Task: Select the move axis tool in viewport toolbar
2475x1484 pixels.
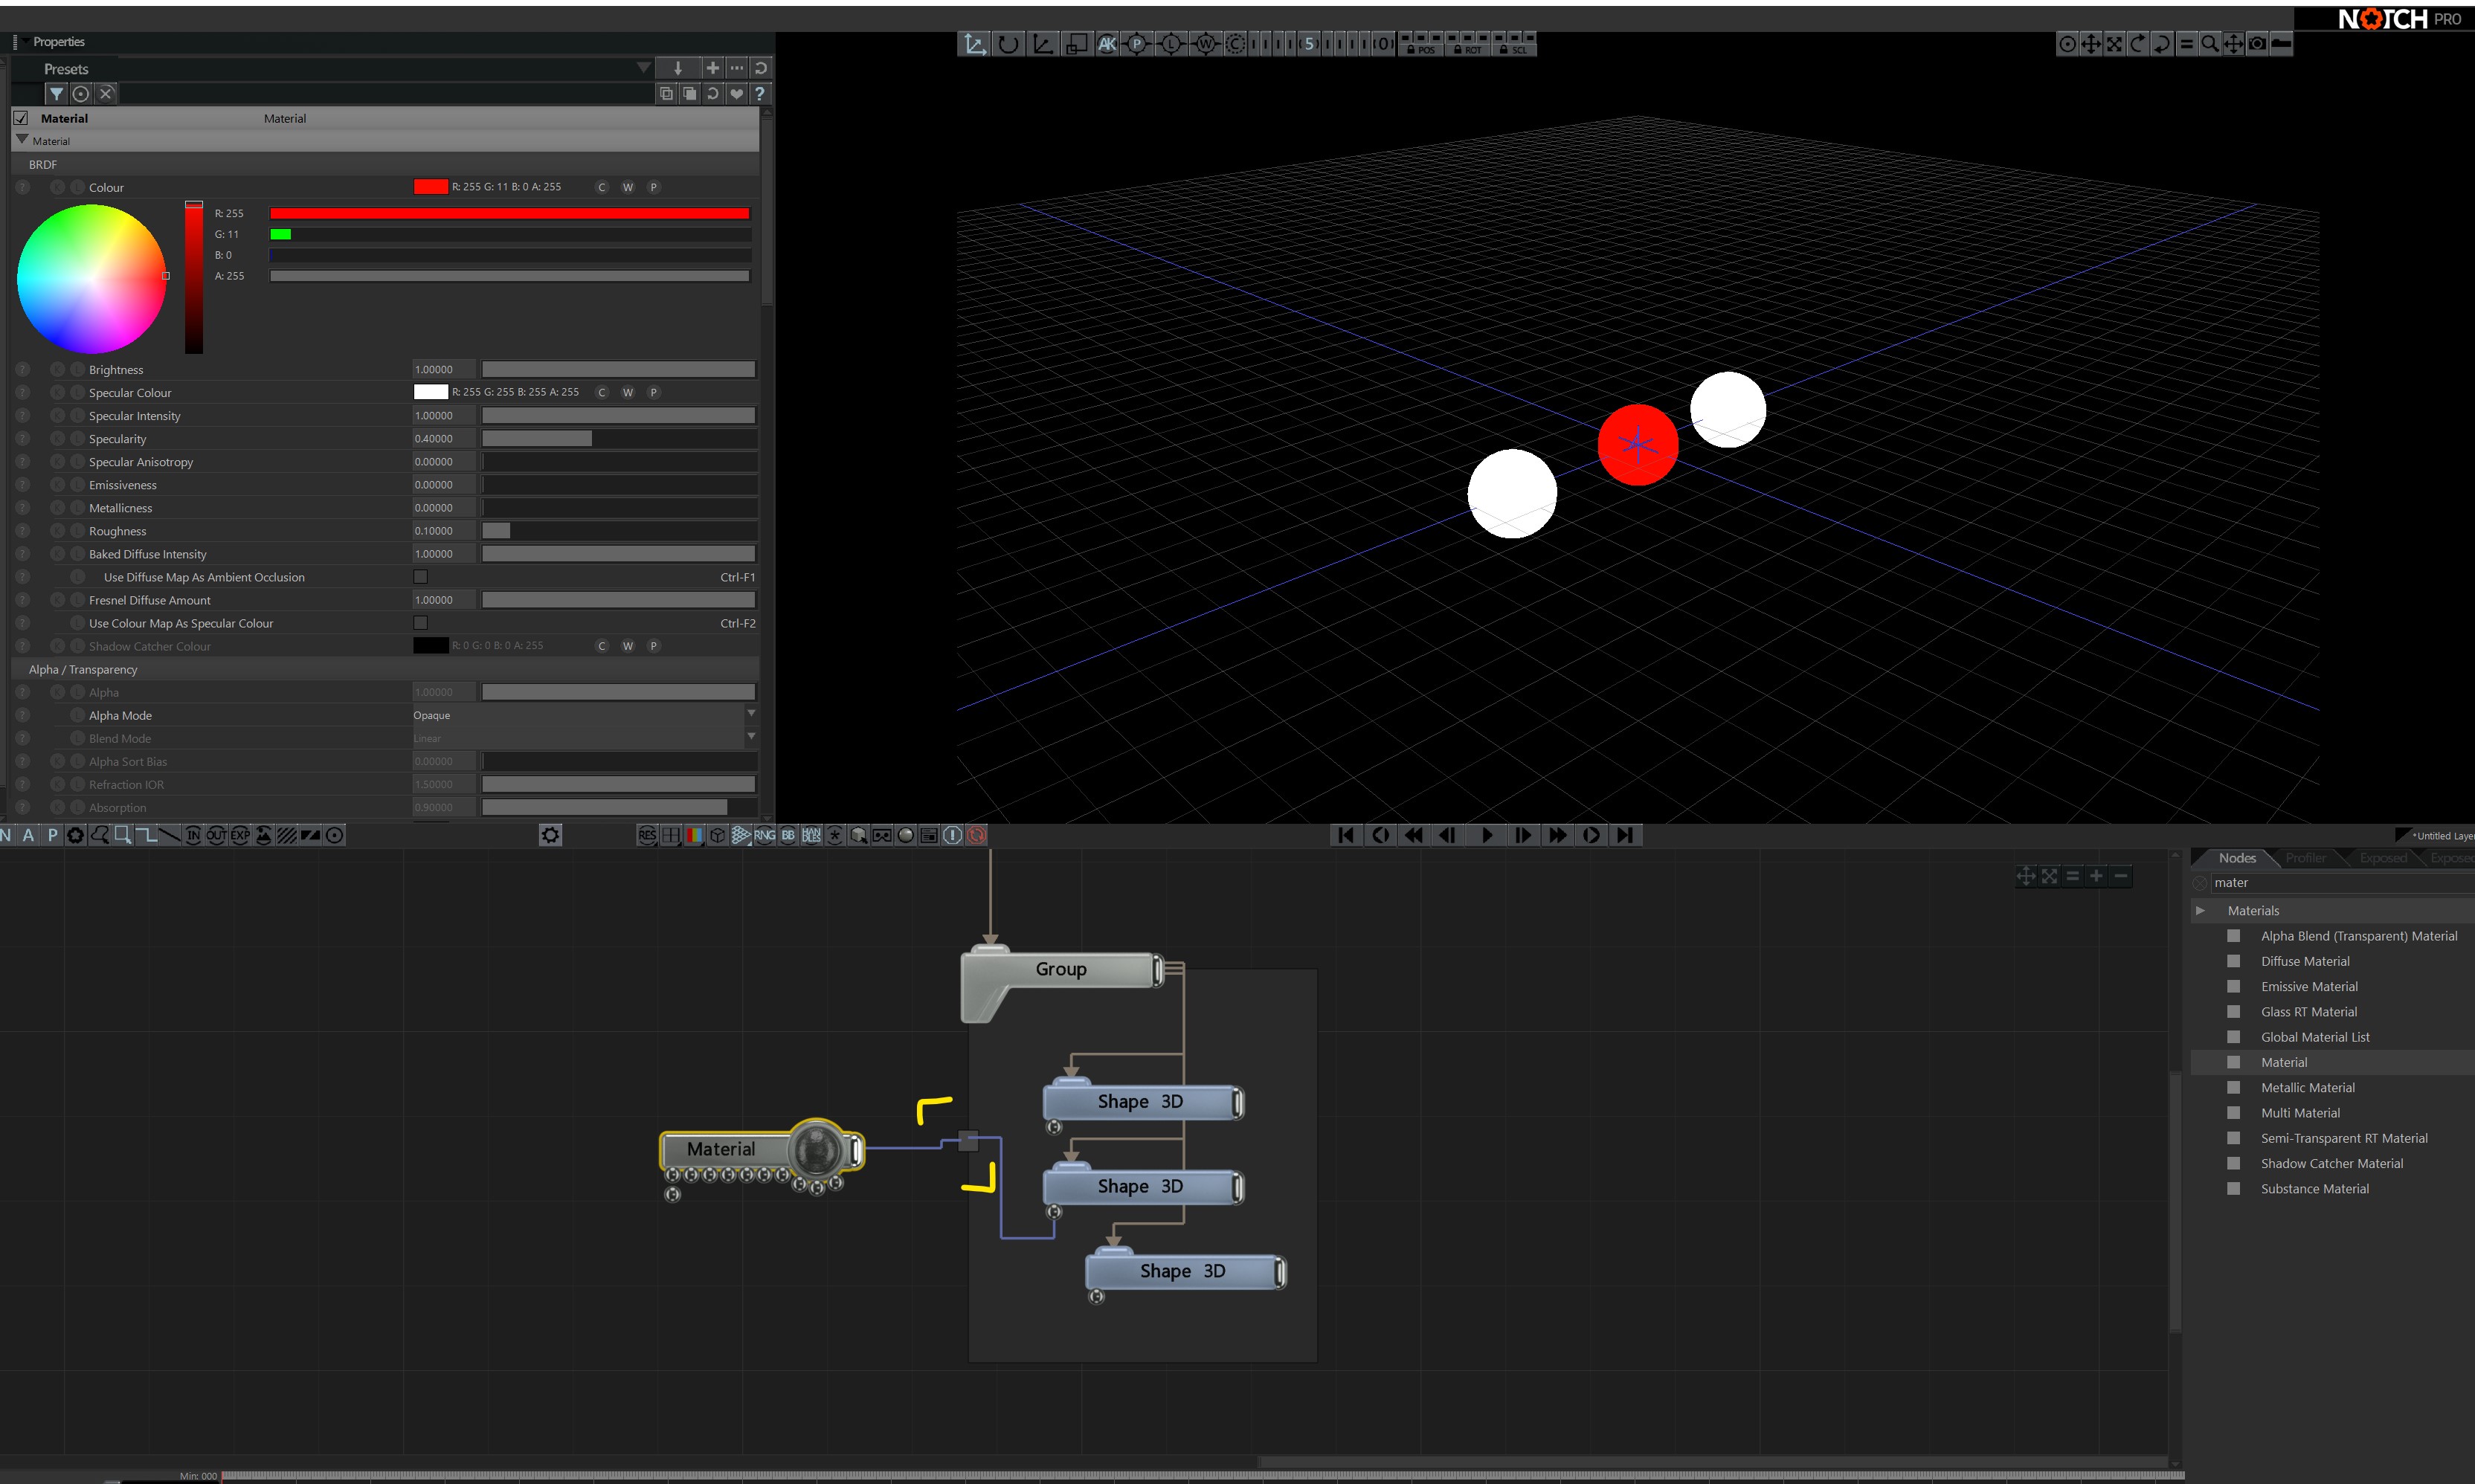Action: tap(974, 44)
